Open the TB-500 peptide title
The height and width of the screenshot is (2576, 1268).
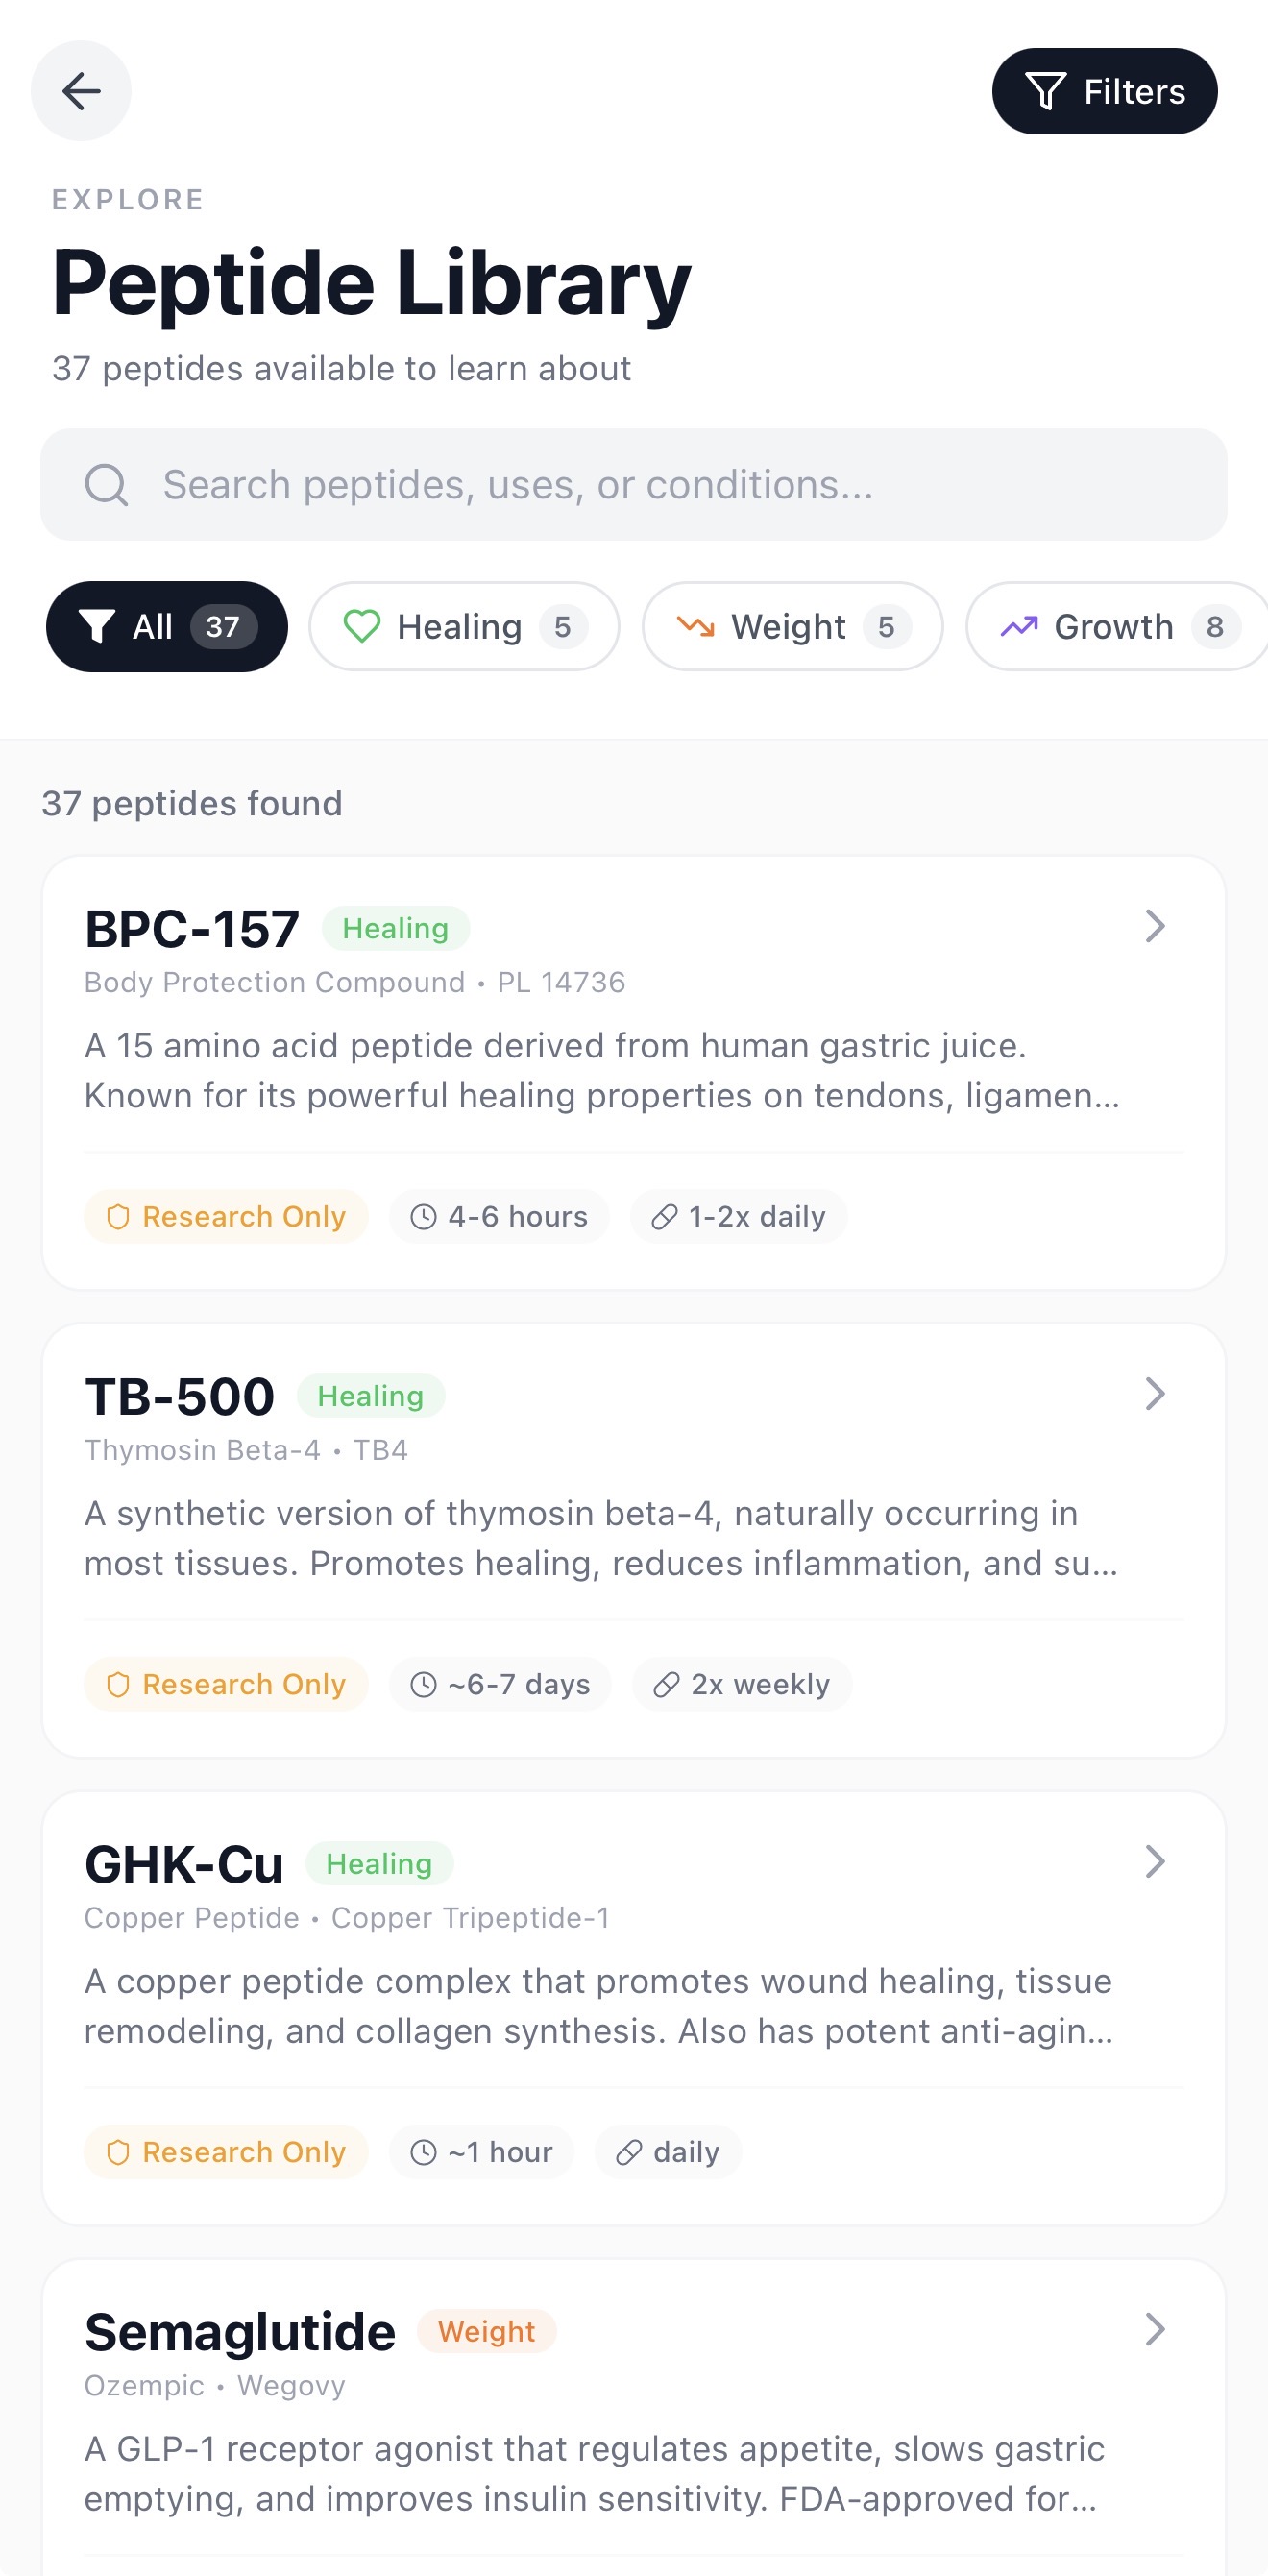(180, 1397)
